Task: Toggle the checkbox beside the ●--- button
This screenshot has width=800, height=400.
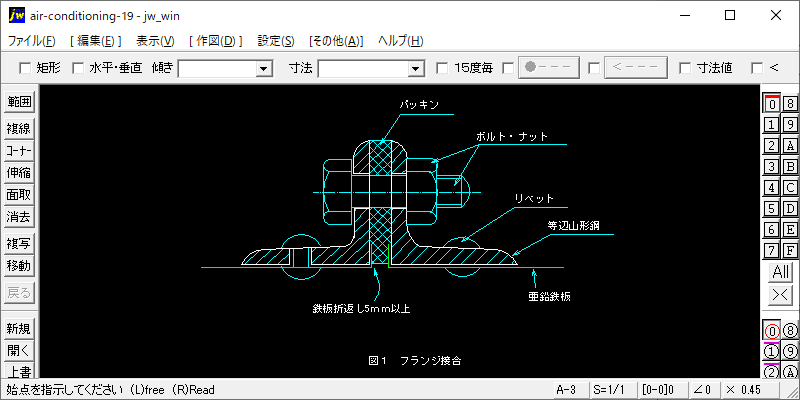Action: coord(508,68)
